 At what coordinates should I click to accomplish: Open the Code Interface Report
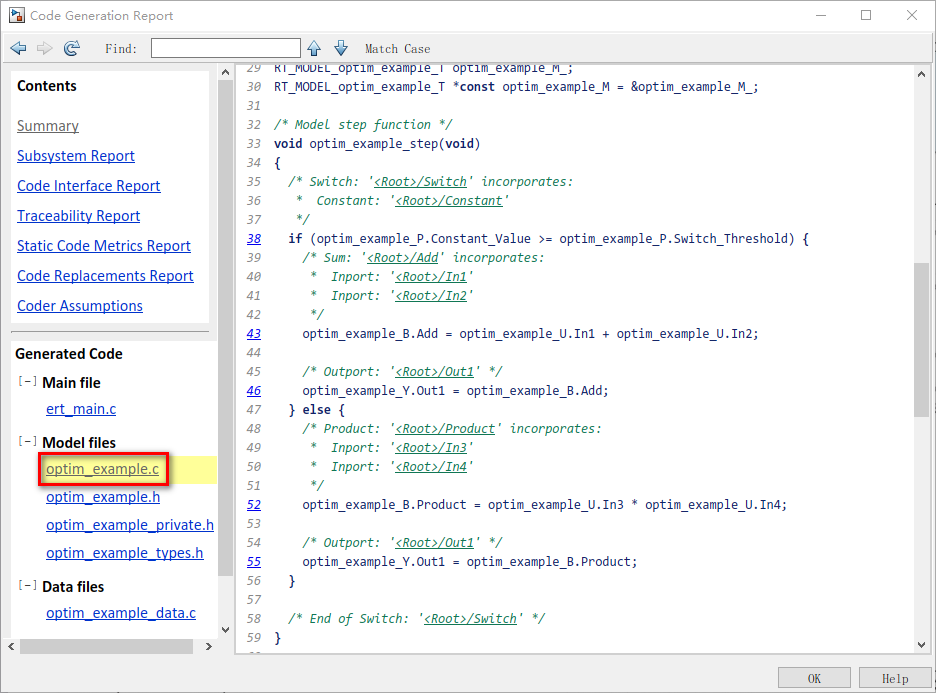coord(88,186)
